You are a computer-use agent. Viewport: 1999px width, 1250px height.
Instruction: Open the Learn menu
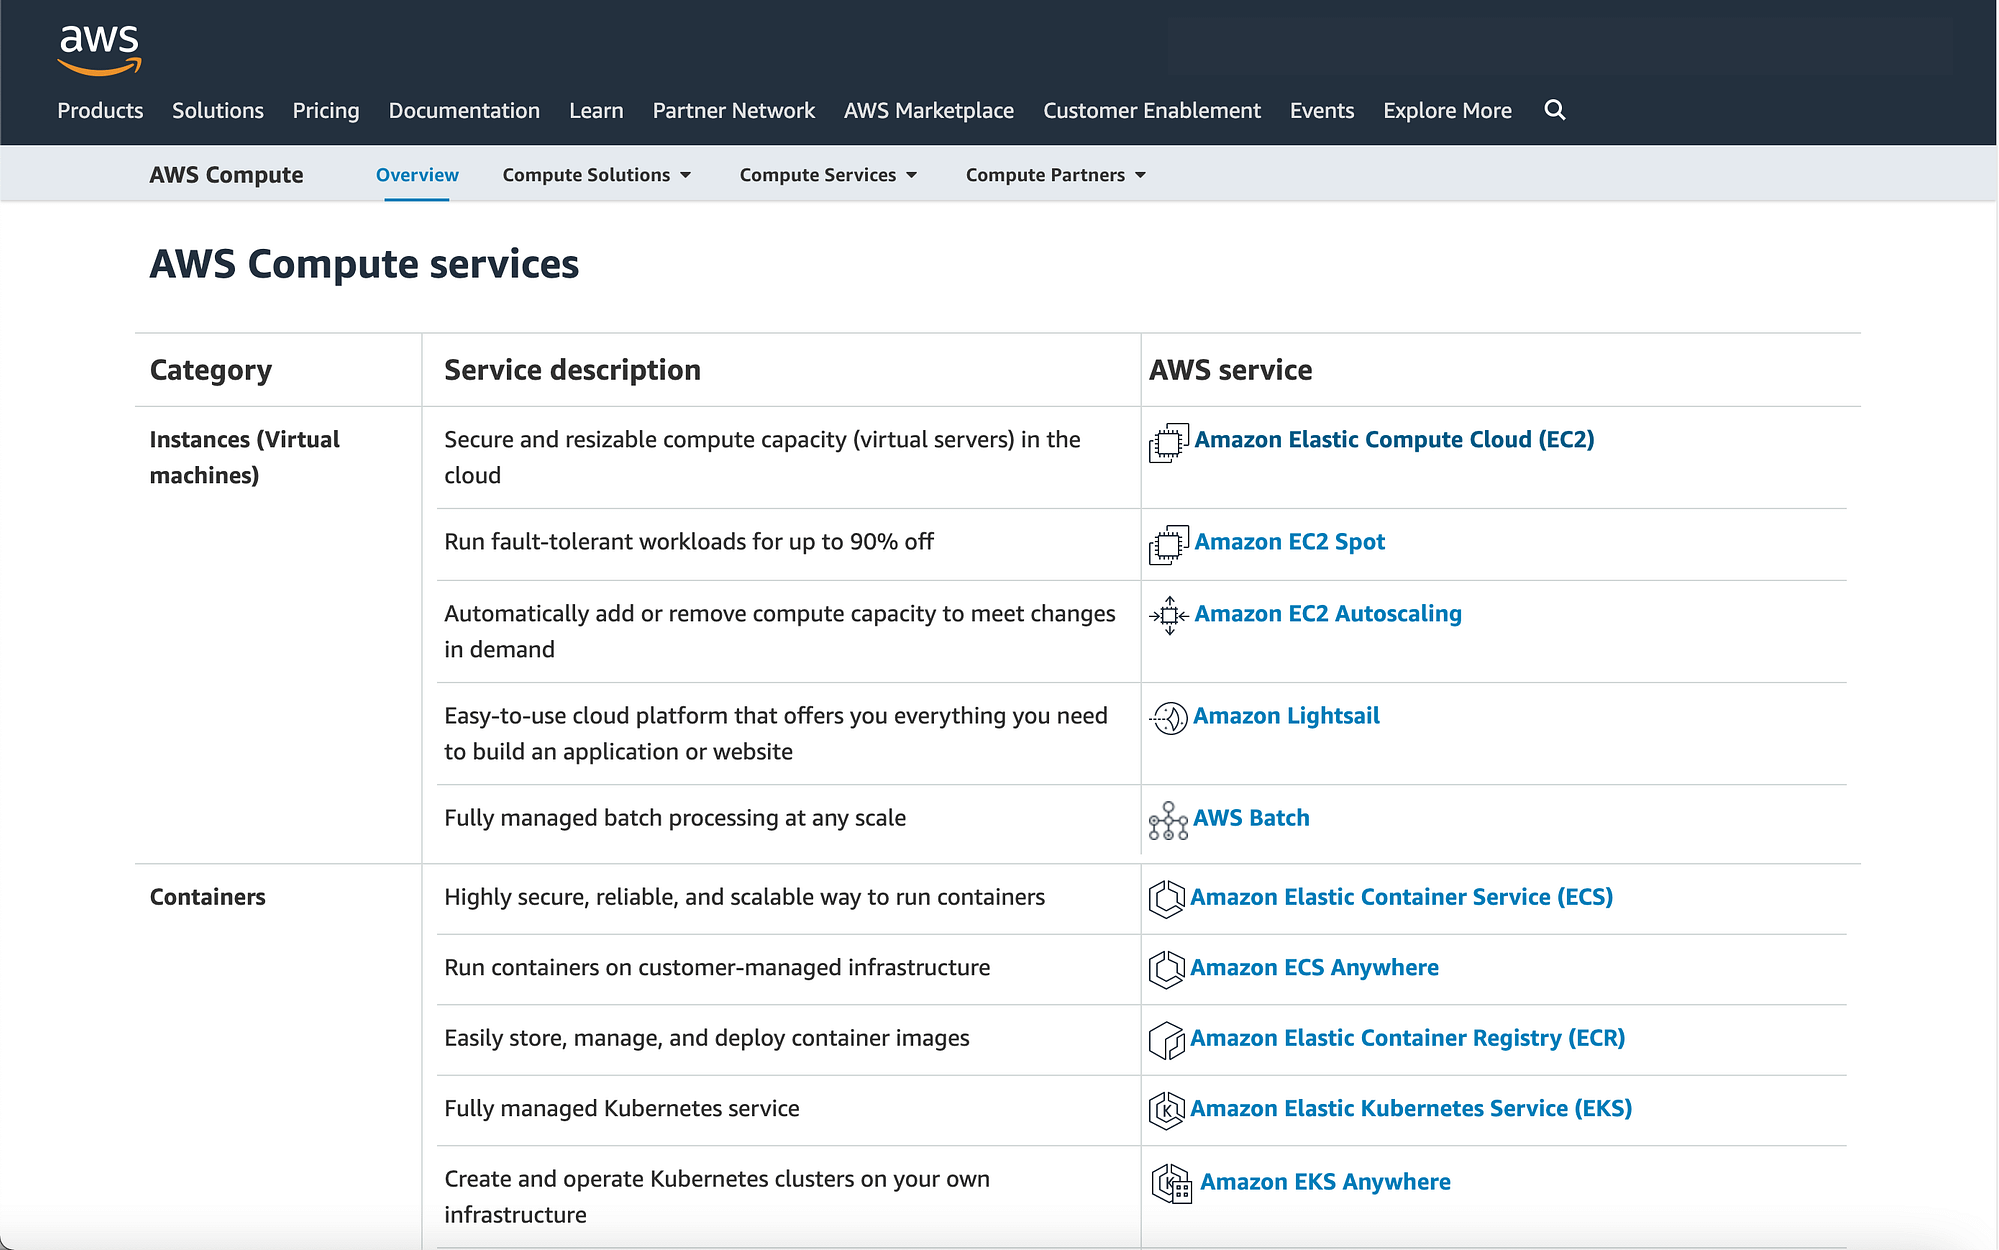[596, 111]
